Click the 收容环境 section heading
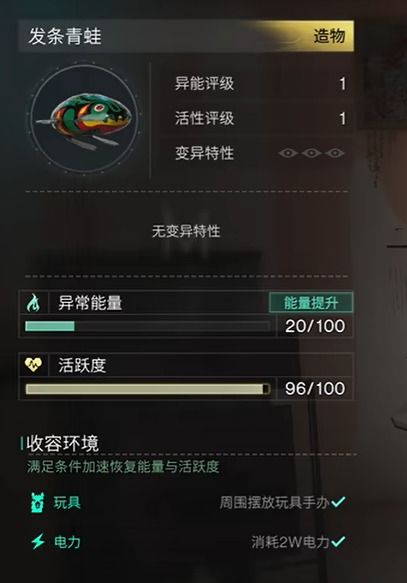The height and width of the screenshot is (583, 407). pyautogui.click(x=62, y=443)
